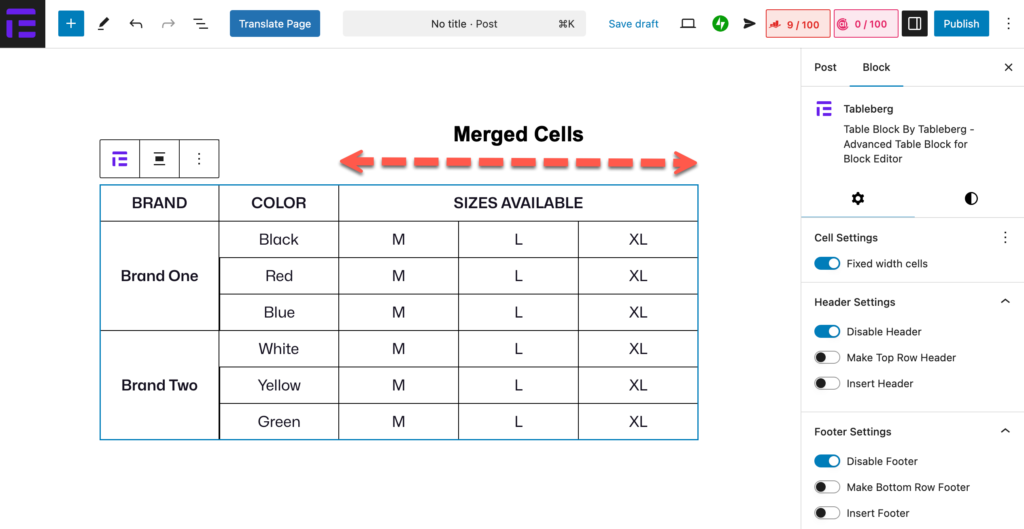
Task: Switch to the half-circle styles tab
Action: point(971,199)
